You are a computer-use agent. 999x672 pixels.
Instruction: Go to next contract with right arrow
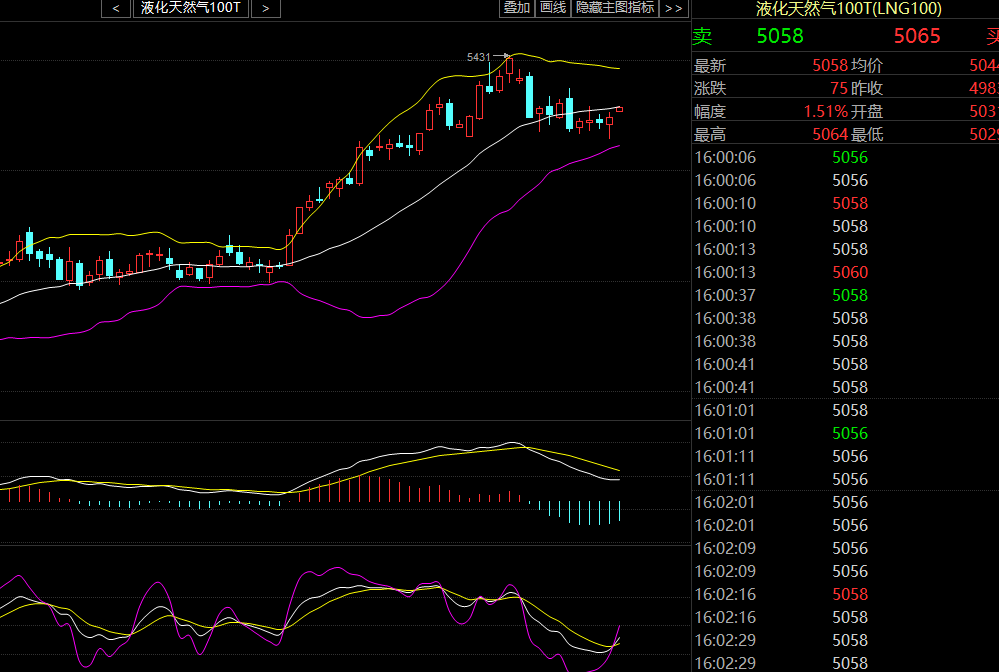point(266,8)
